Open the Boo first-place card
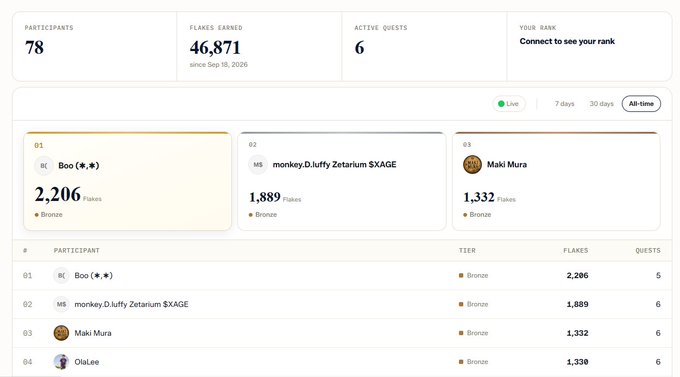Image resolution: width=680 pixels, height=377 pixels. pos(128,181)
